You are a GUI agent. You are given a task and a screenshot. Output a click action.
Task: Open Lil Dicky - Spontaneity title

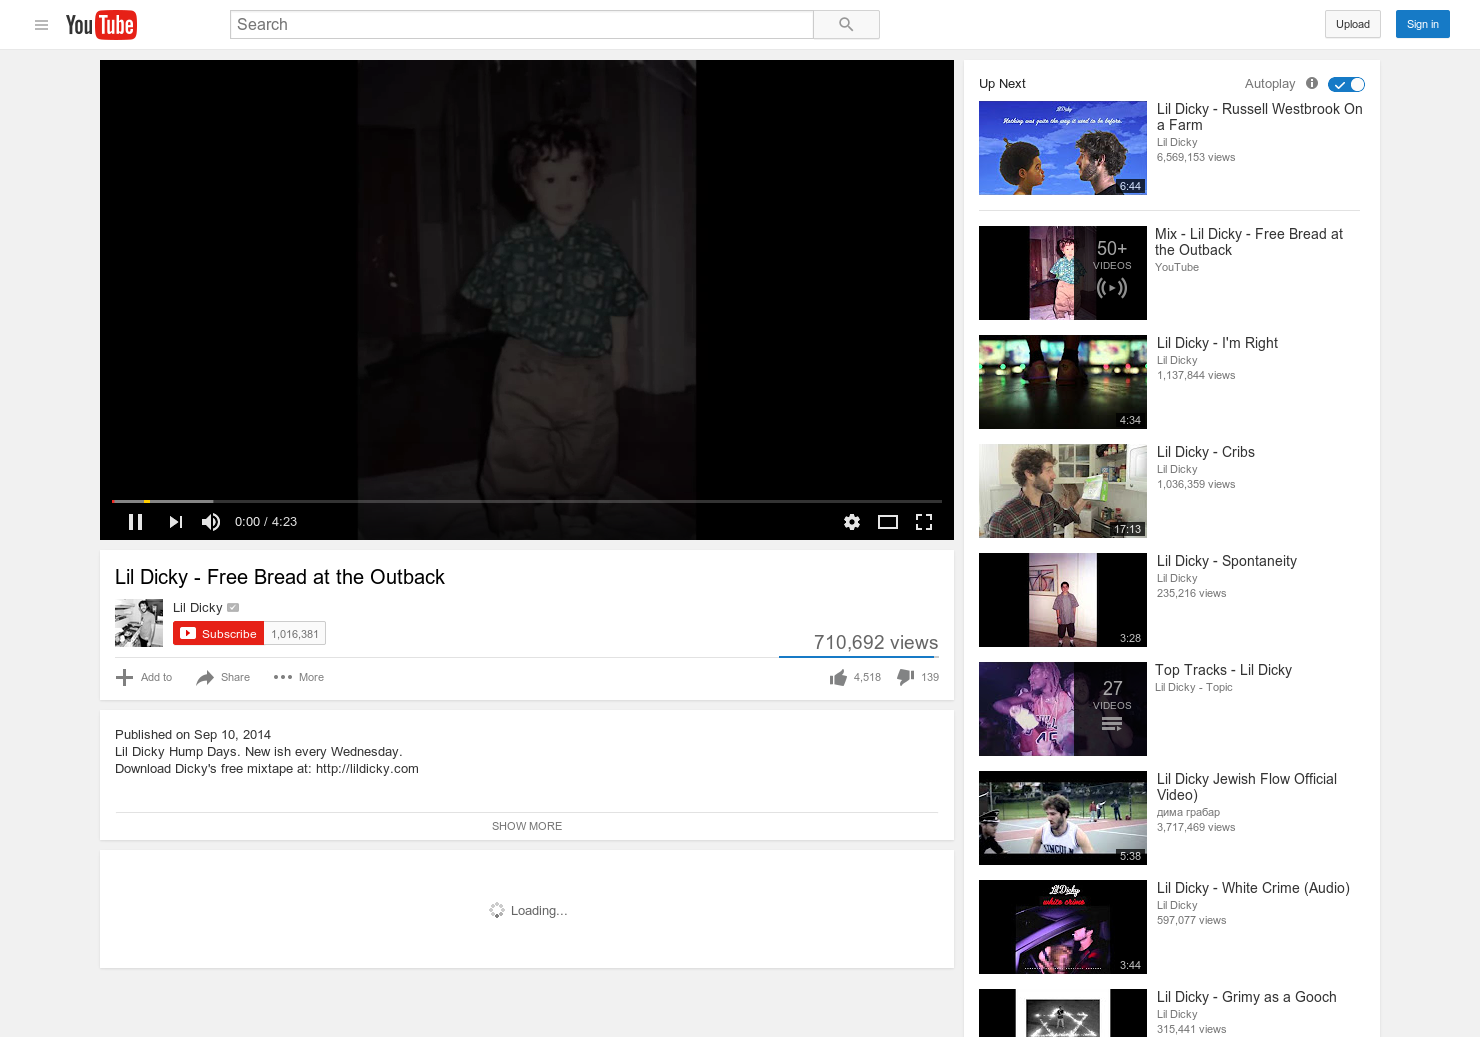(1227, 561)
